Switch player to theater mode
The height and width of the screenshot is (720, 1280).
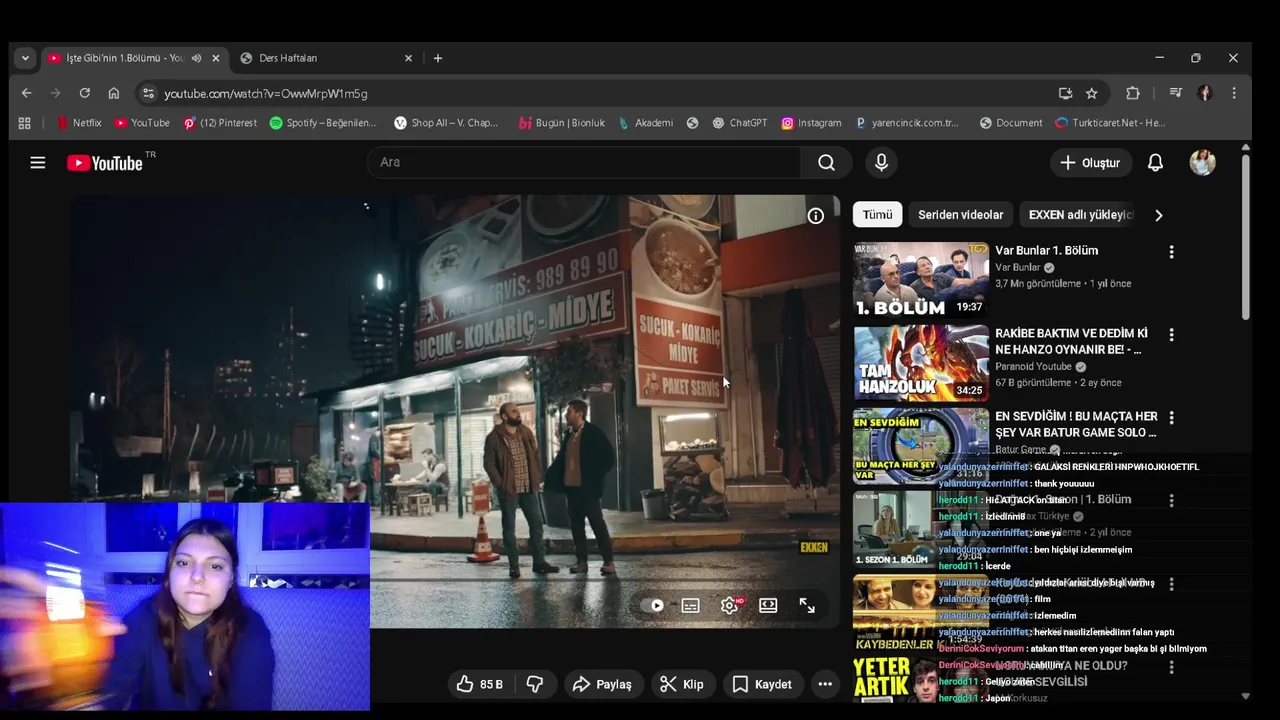click(x=768, y=605)
